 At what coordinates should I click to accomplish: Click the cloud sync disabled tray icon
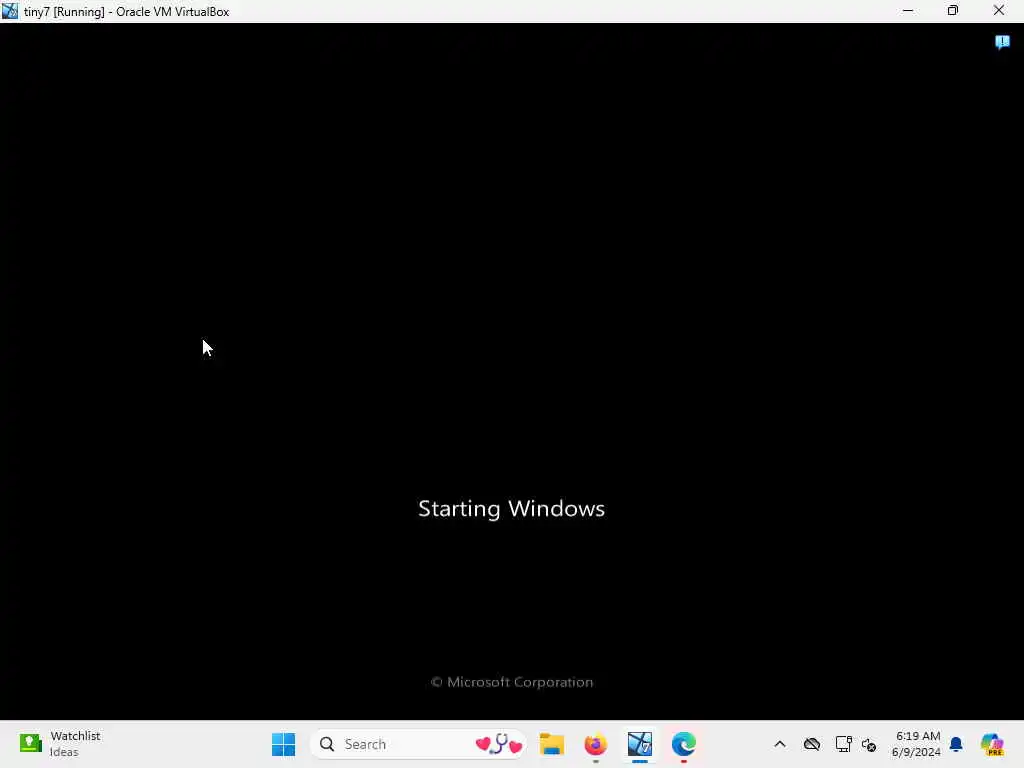click(x=812, y=744)
